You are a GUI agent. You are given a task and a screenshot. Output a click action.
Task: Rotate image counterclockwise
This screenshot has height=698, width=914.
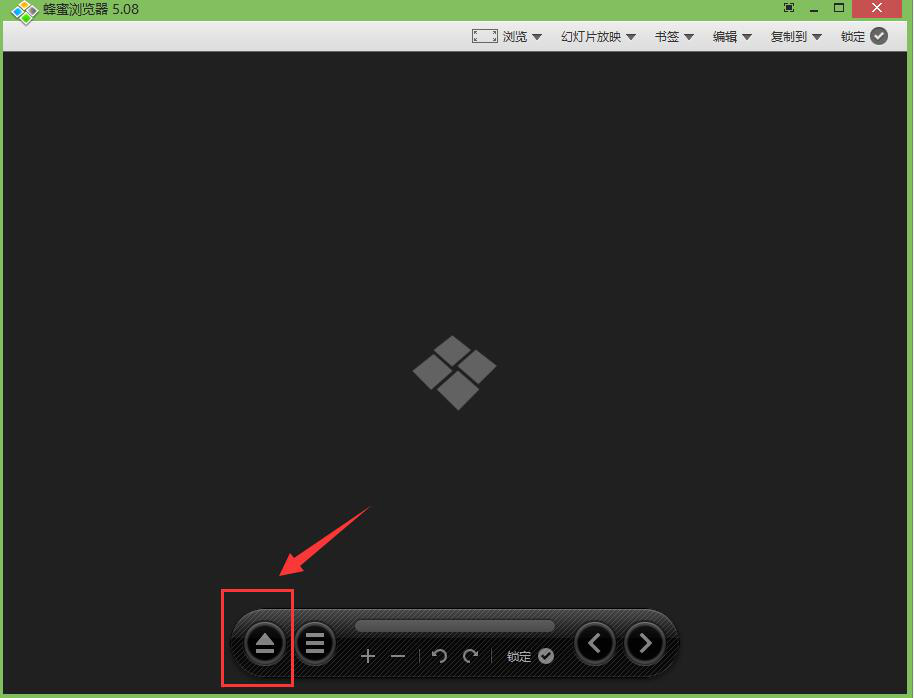coord(439,657)
